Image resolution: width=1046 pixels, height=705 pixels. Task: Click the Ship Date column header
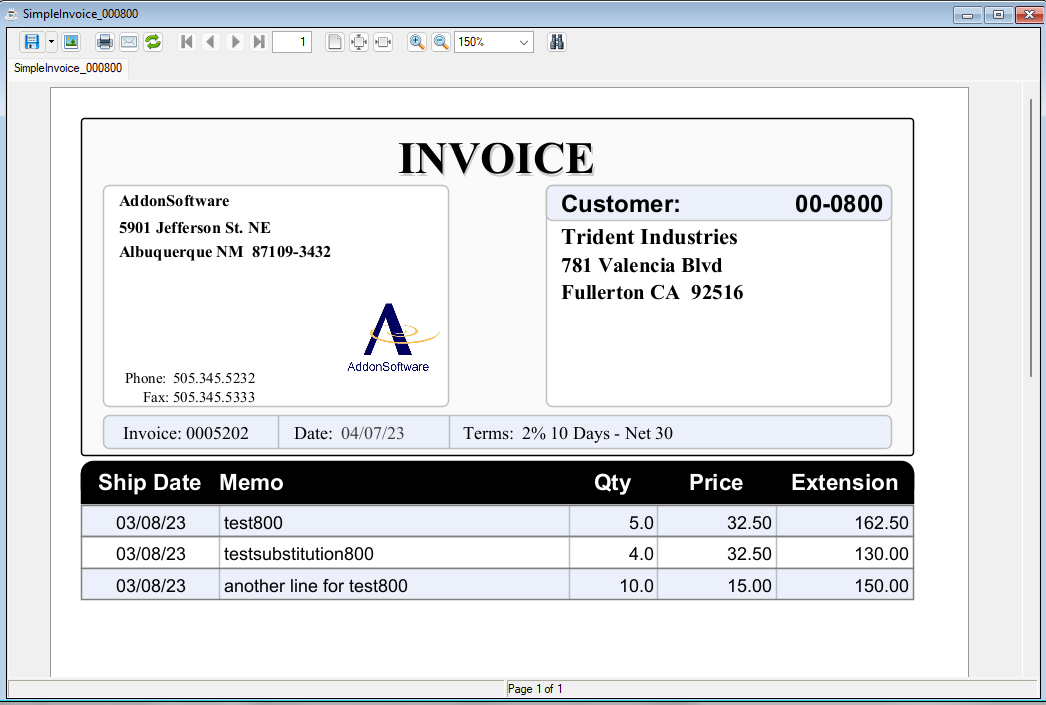tap(149, 482)
